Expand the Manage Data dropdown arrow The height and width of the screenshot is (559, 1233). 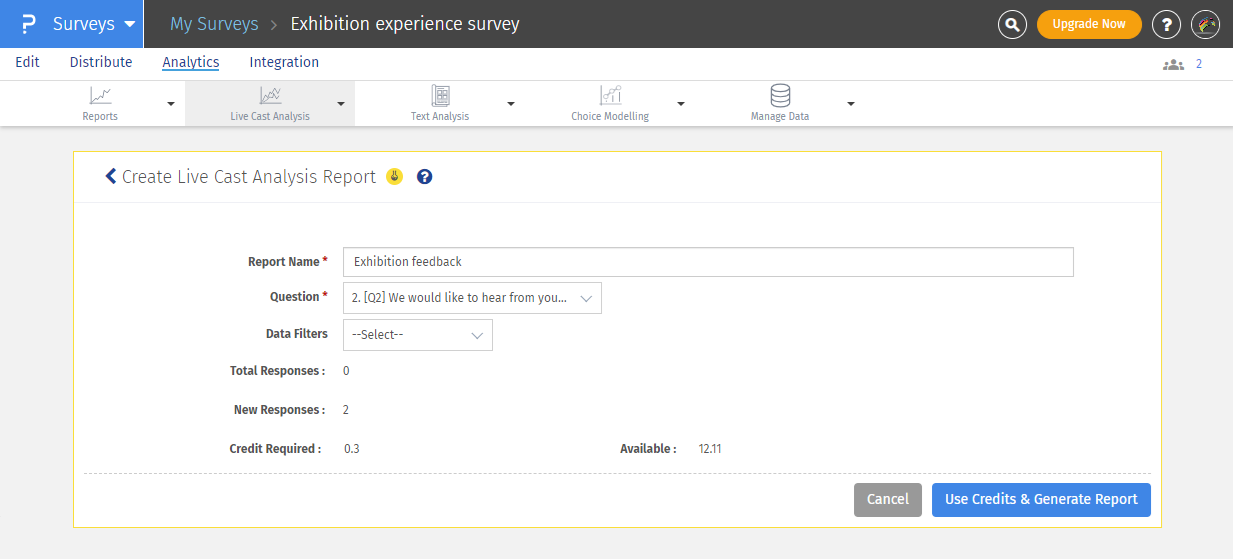pyautogui.click(x=851, y=103)
